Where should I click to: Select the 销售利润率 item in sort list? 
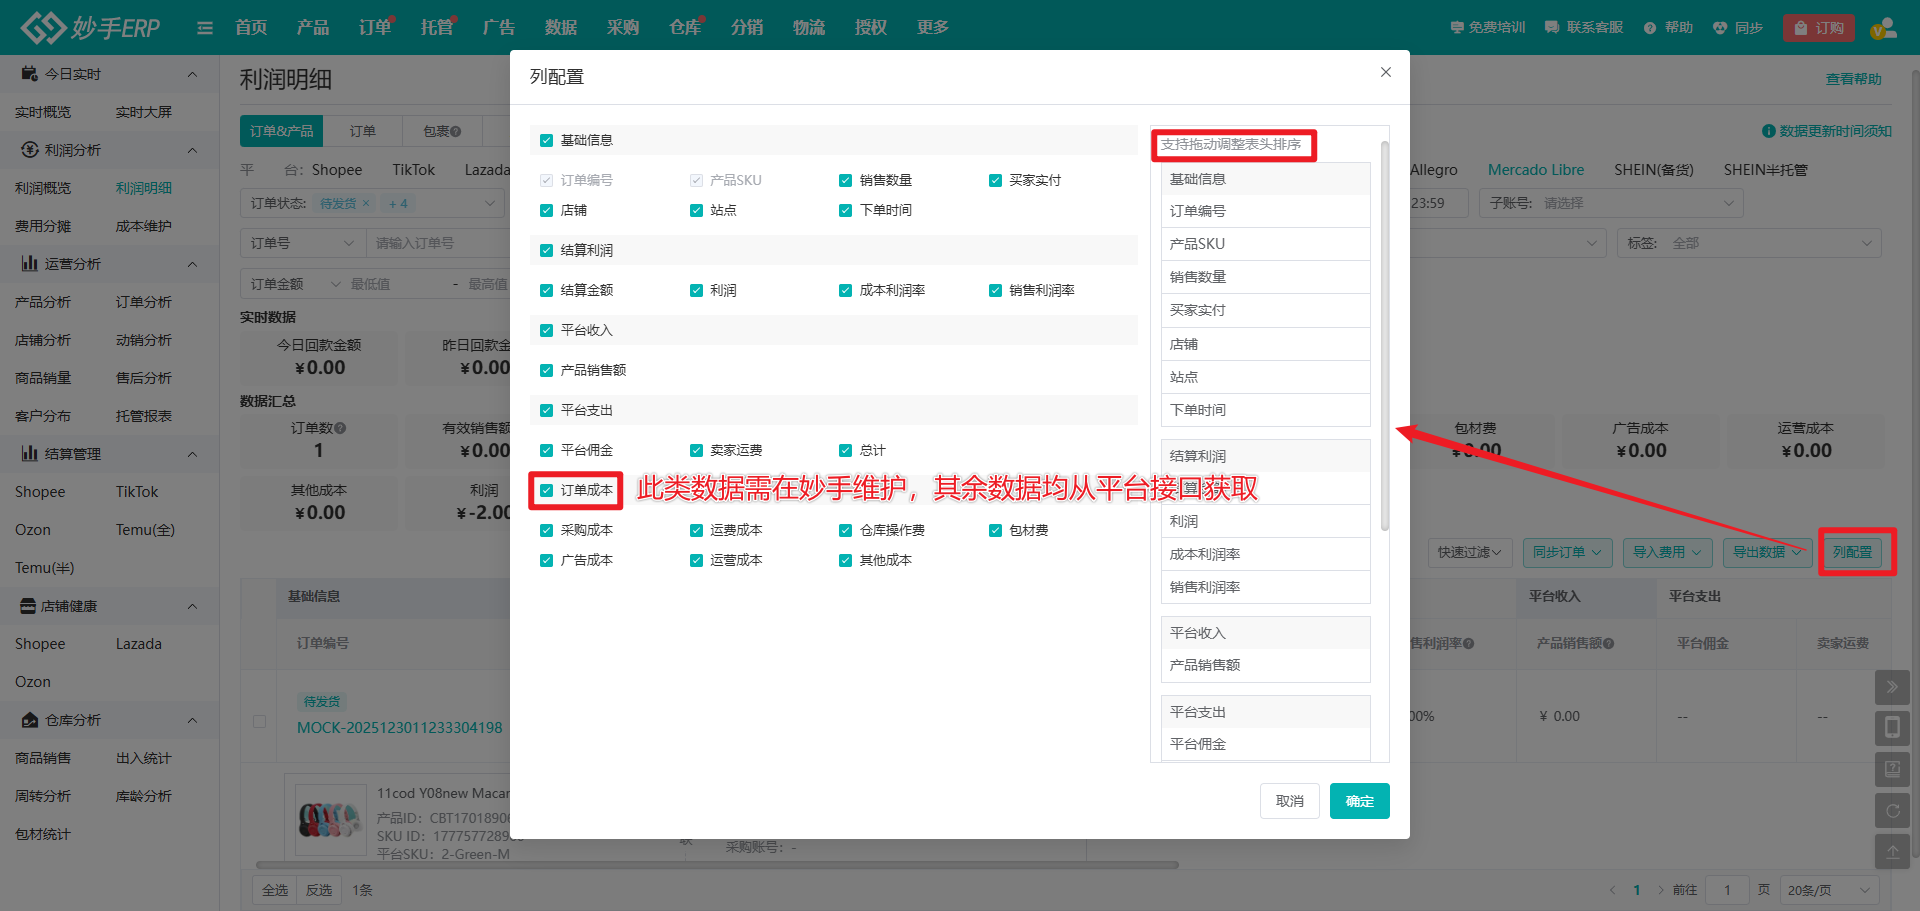point(1265,587)
